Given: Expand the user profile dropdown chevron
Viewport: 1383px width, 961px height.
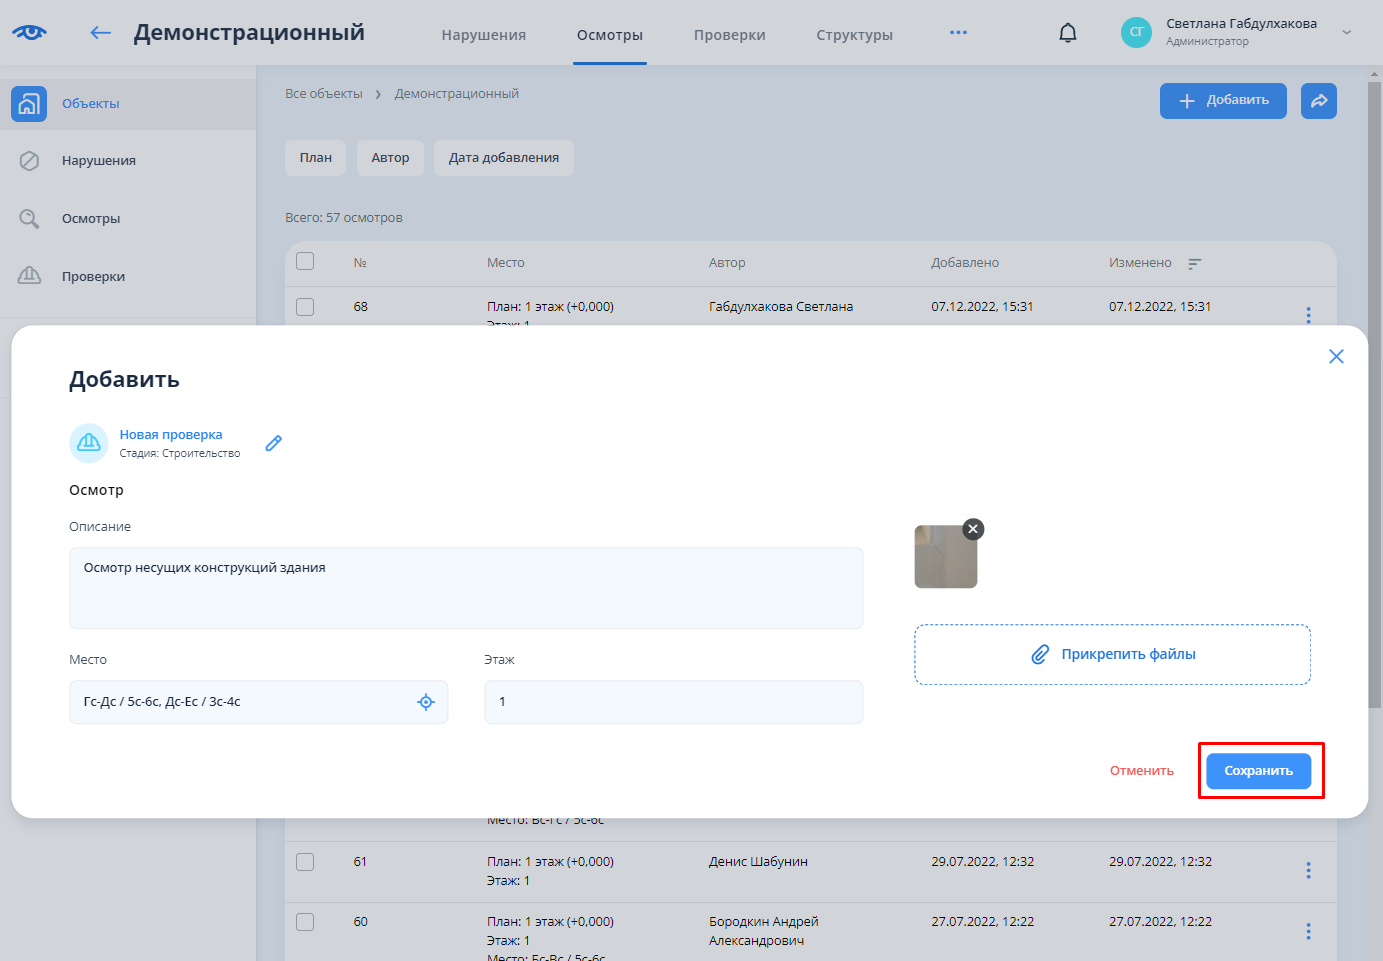Looking at the screenshot, I should pyautogui.click(x=1346, y=33).
